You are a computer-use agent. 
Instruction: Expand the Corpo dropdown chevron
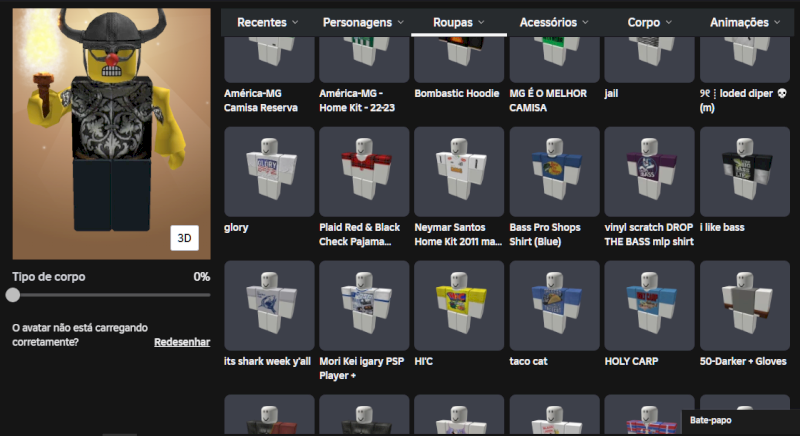pyautogui.click(x=668, y=22)
